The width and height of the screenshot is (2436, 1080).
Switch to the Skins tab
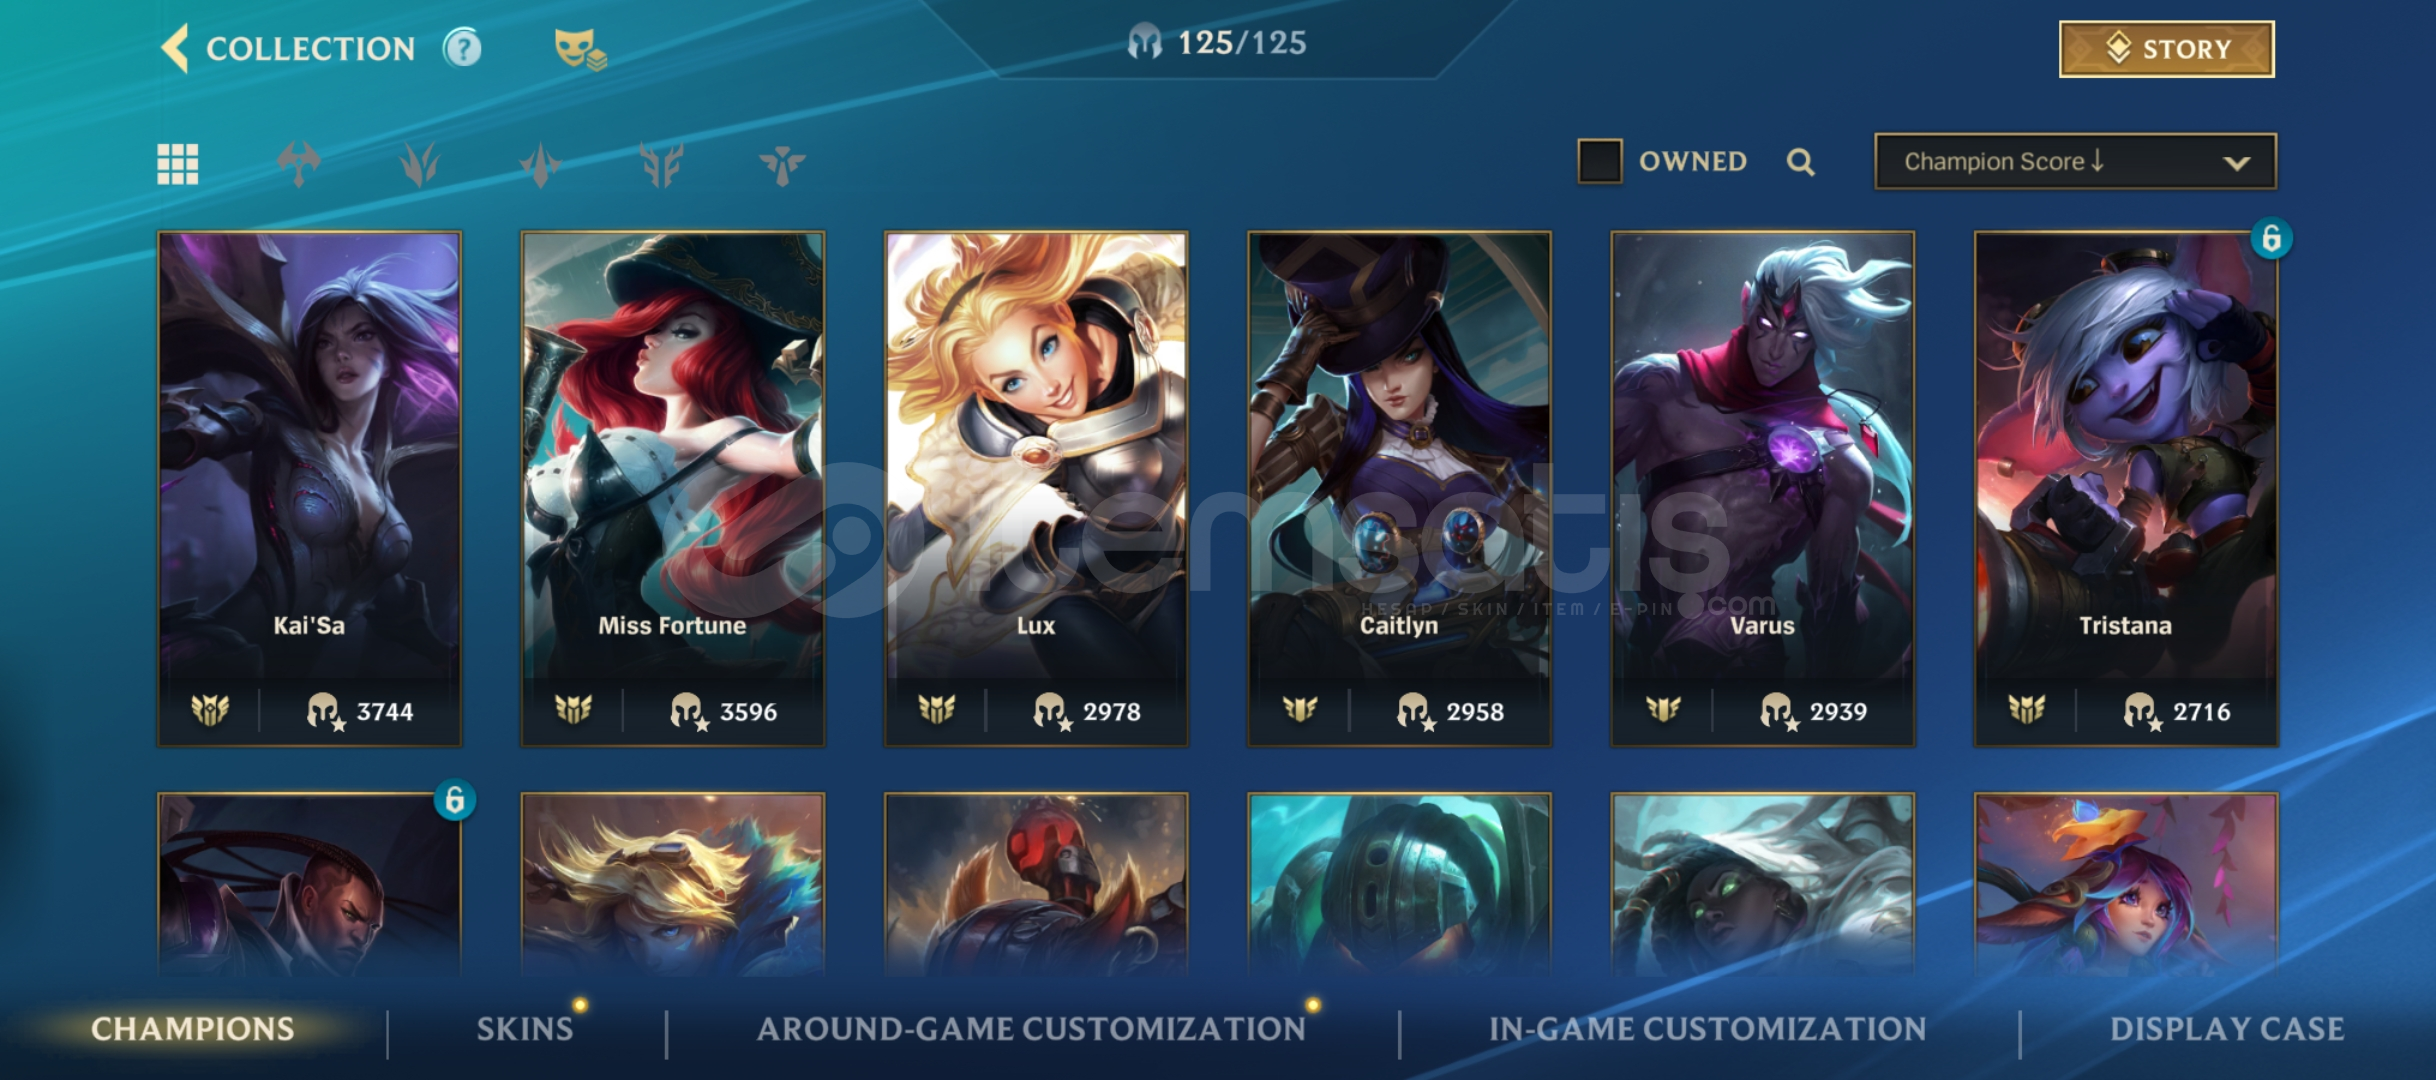(x=525, y=1029)
